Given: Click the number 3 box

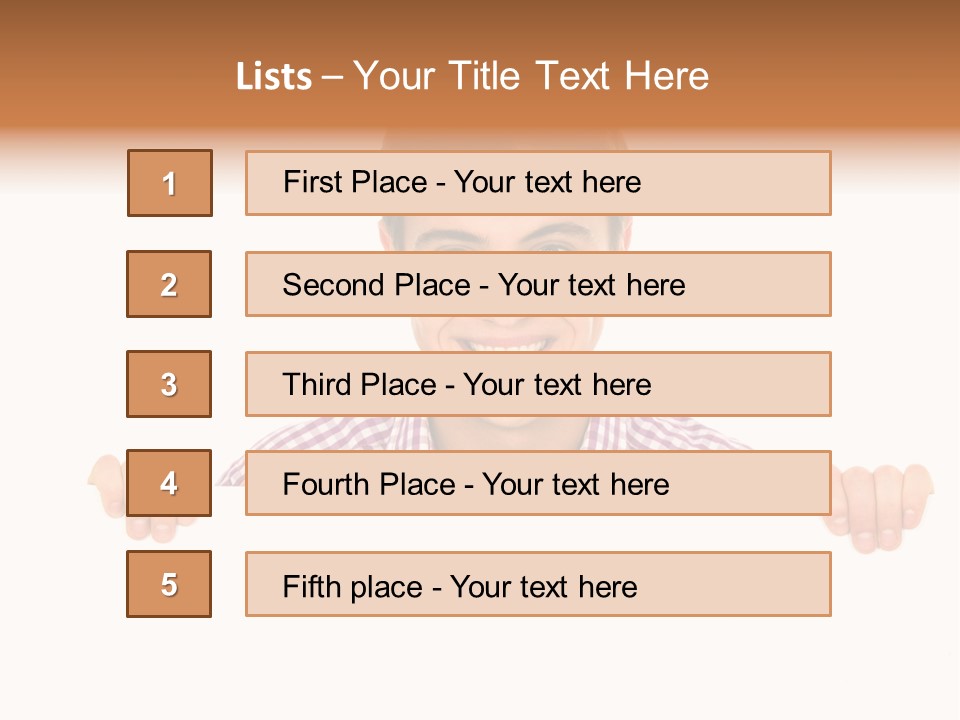Looking at the screenshot, I should (x=169, y=384).
